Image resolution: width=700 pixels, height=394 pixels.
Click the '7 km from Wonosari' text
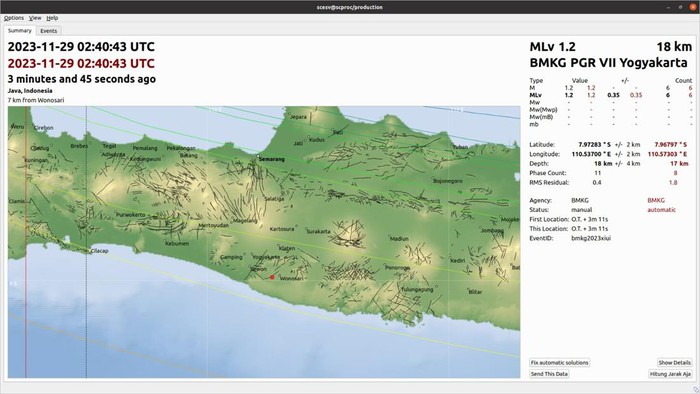click(36, 100)
